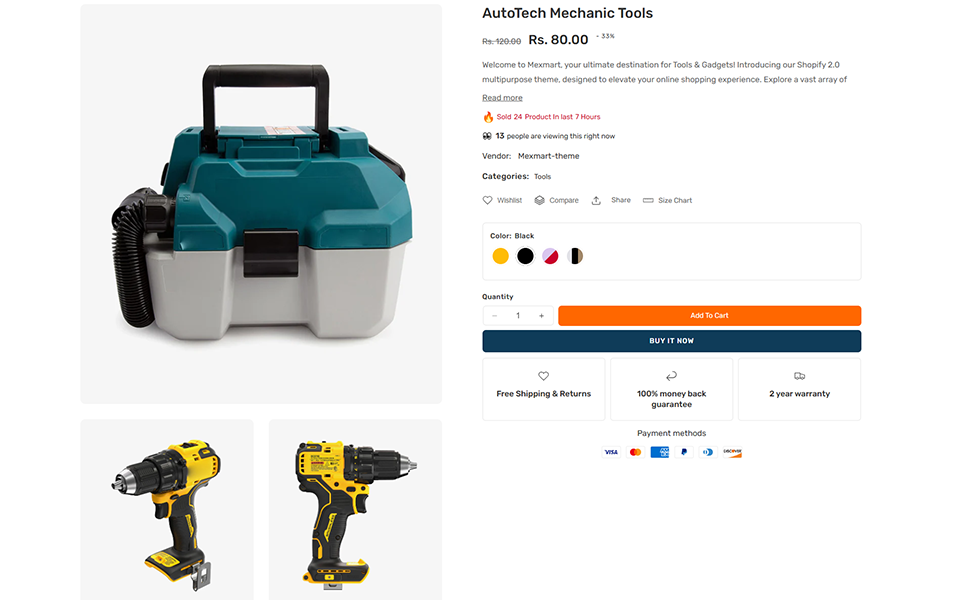This screenshot has height=600, width=965.
Task: Select the left yellow drill thumbnail
Action: pyautogui.click(x=167, y=510)
